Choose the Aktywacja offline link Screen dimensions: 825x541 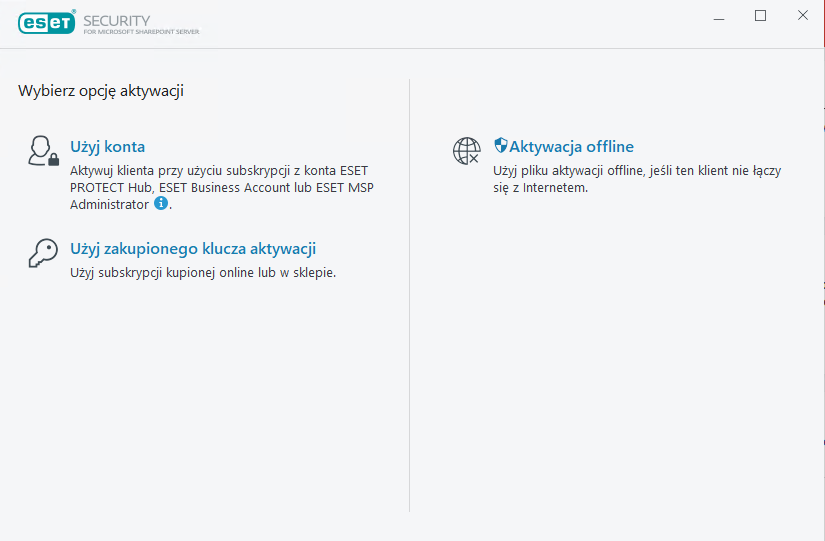point(571,146)
